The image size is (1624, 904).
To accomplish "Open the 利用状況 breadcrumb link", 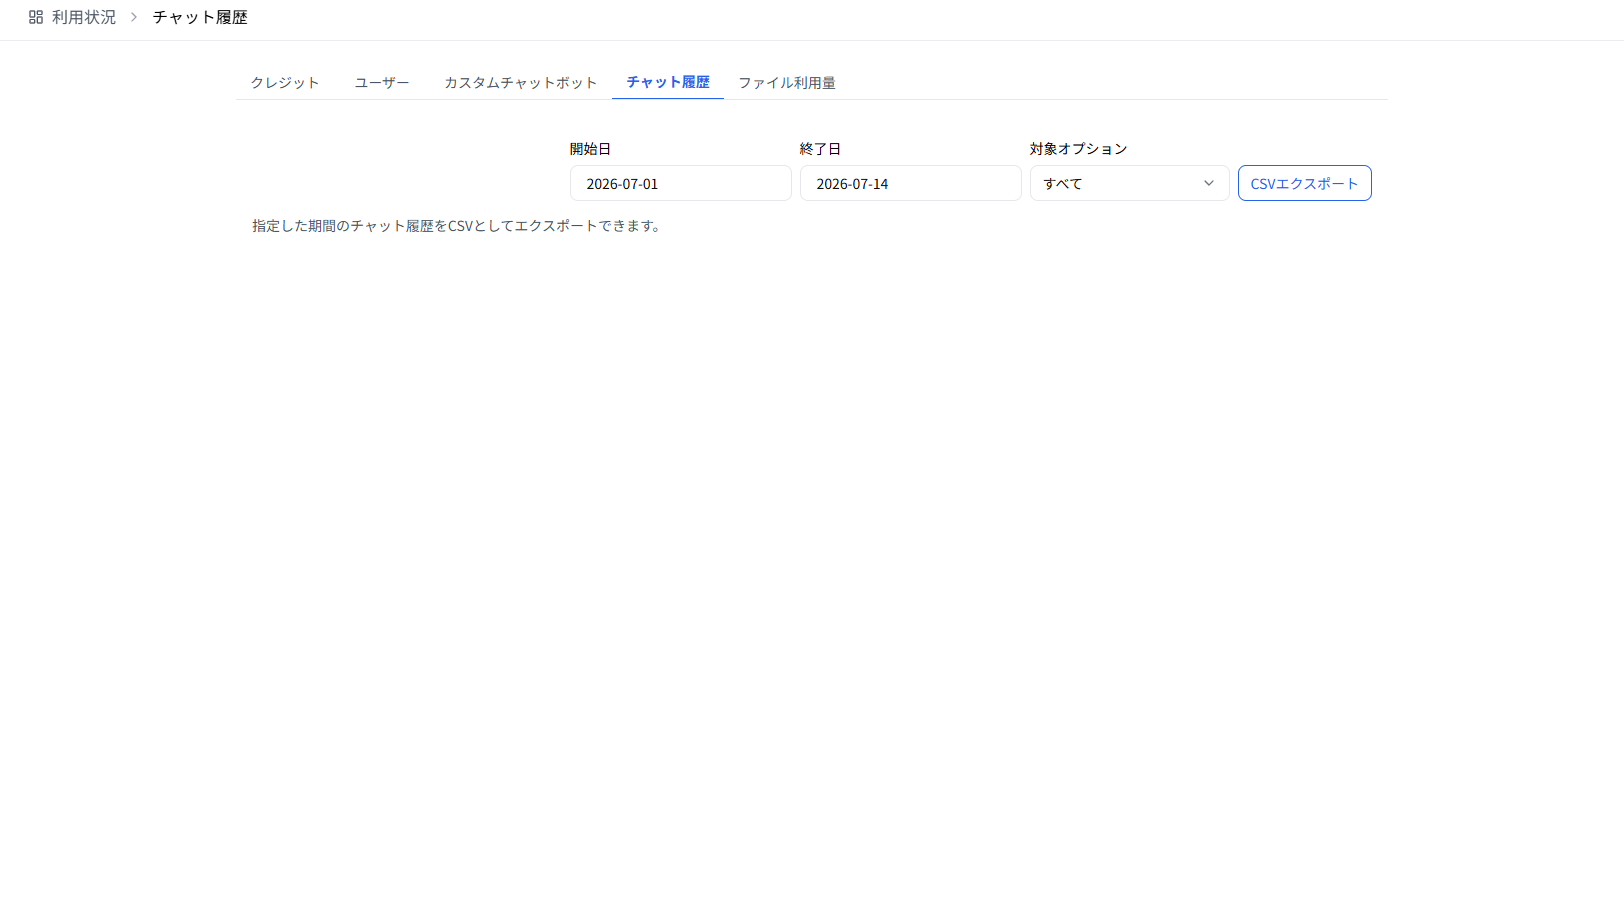I will pyautogui.click(x=84, y=17).
